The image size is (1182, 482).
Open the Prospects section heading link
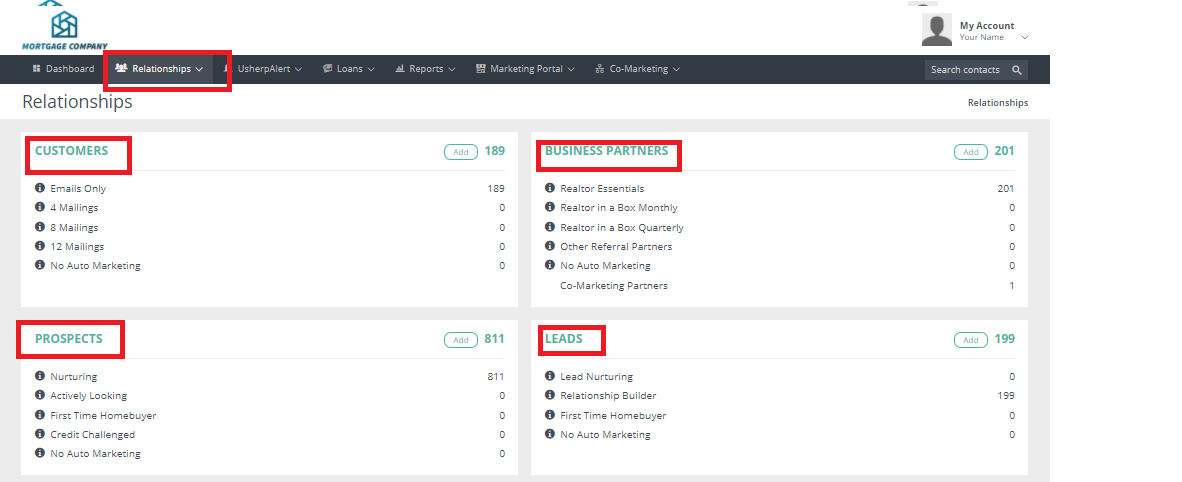[x=69, y=339]
